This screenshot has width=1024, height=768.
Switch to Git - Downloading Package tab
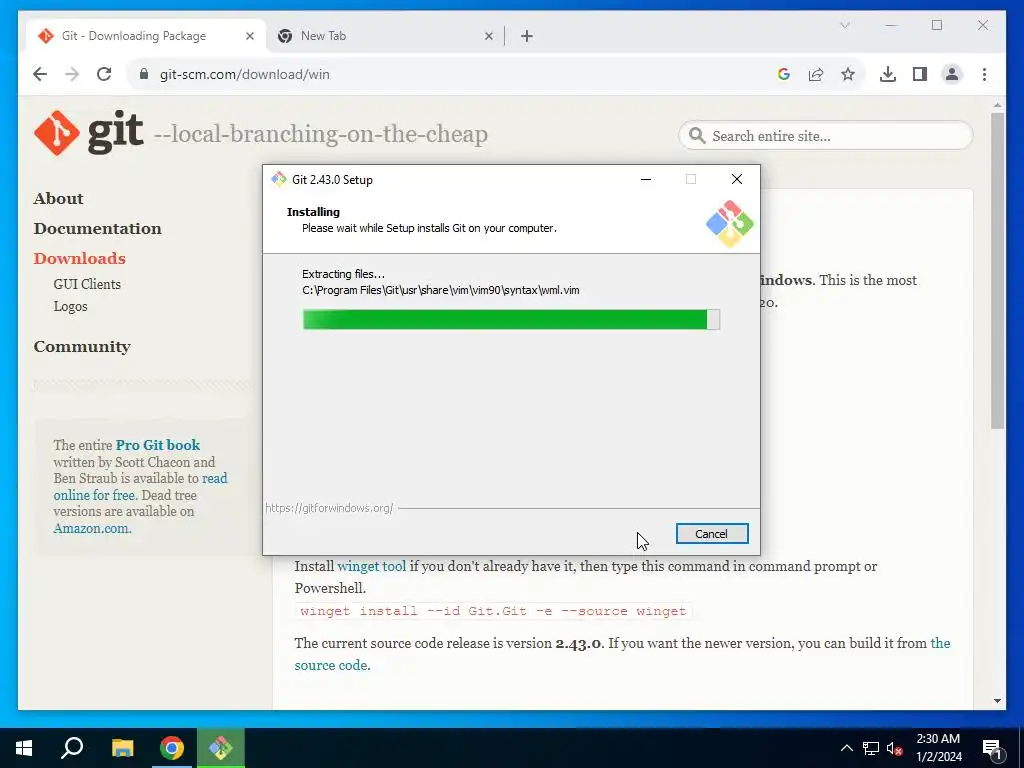146,36
